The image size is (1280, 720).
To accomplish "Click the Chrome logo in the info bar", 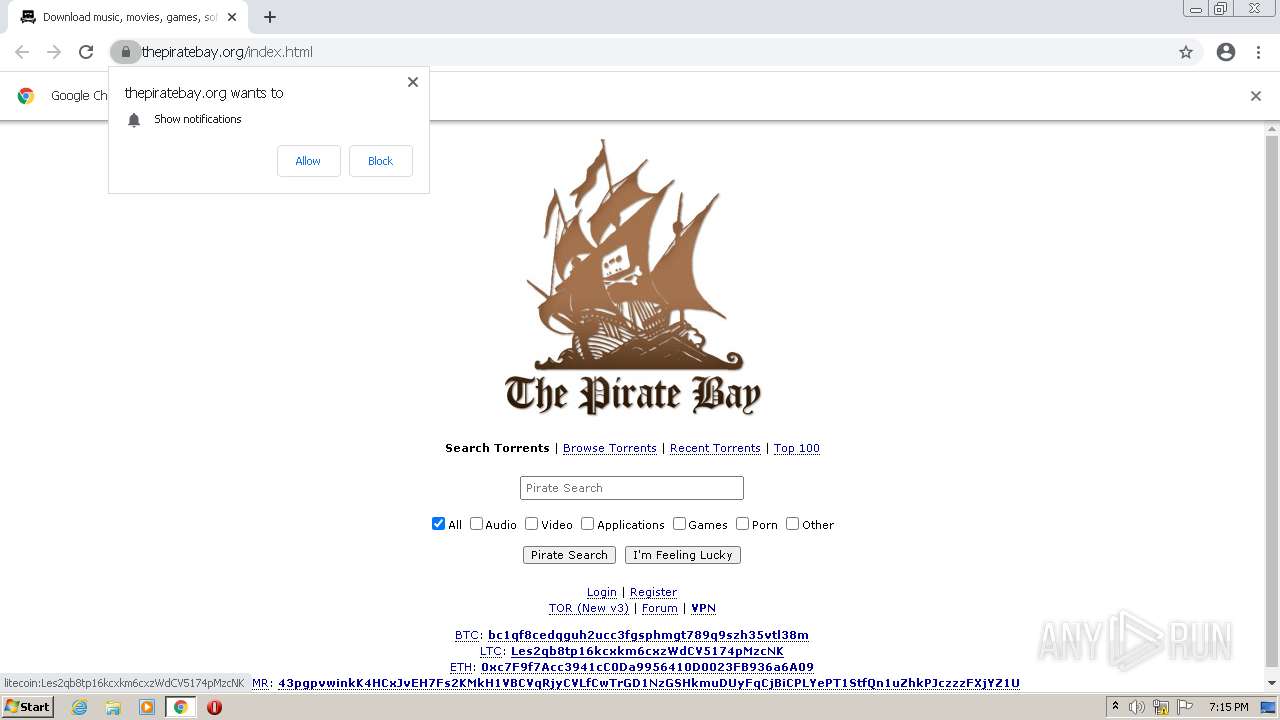I will 26,96.
